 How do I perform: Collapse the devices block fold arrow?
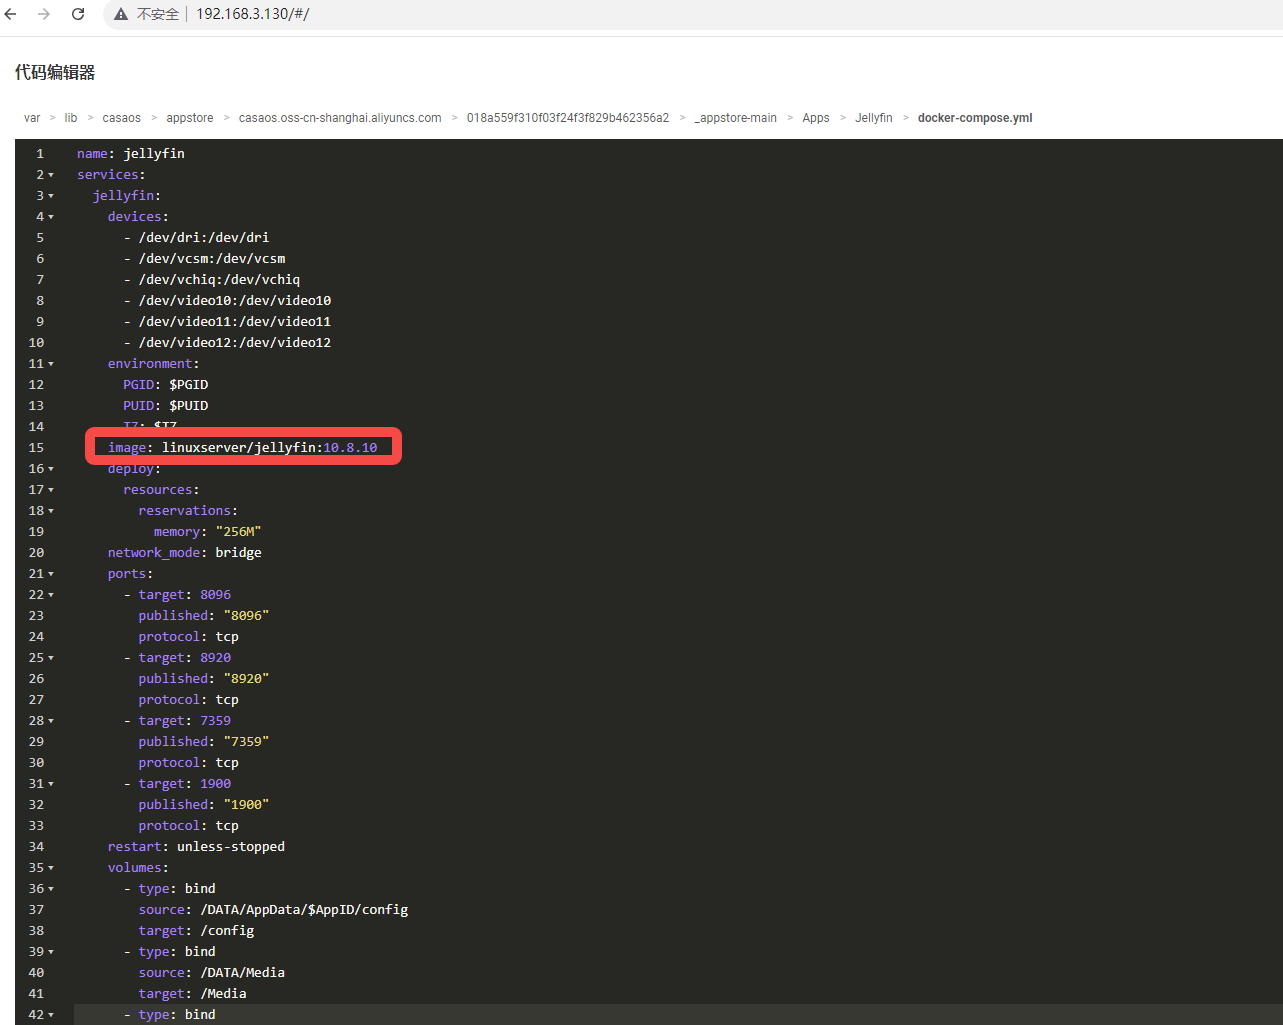(x=49, y=216)
